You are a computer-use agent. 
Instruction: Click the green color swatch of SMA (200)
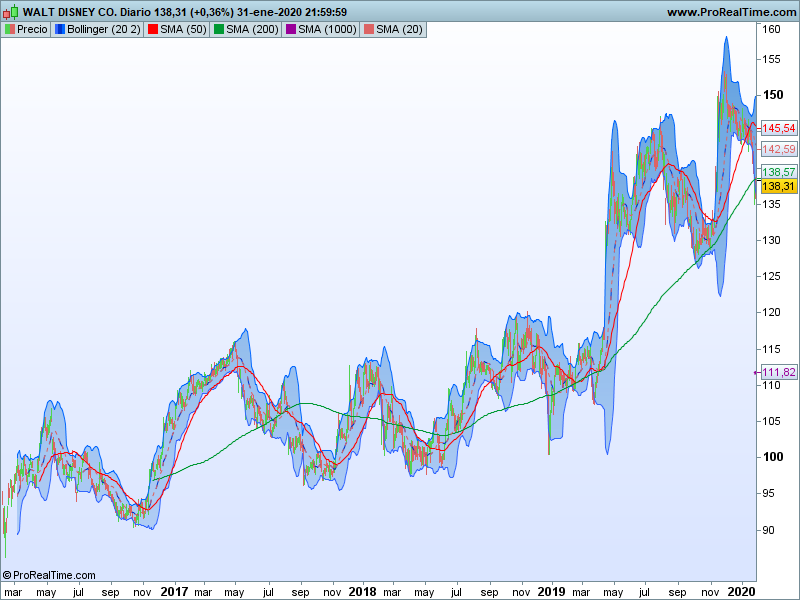[x=219, y=30]
